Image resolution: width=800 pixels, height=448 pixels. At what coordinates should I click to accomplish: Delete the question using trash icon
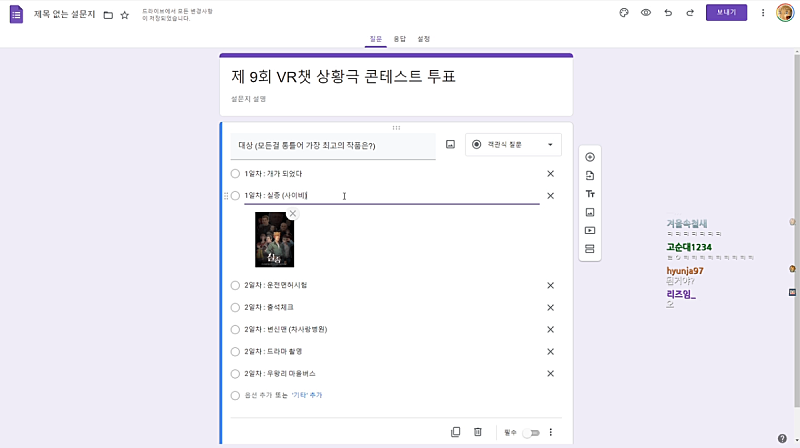pyautogui.click(x=478, y=432)
